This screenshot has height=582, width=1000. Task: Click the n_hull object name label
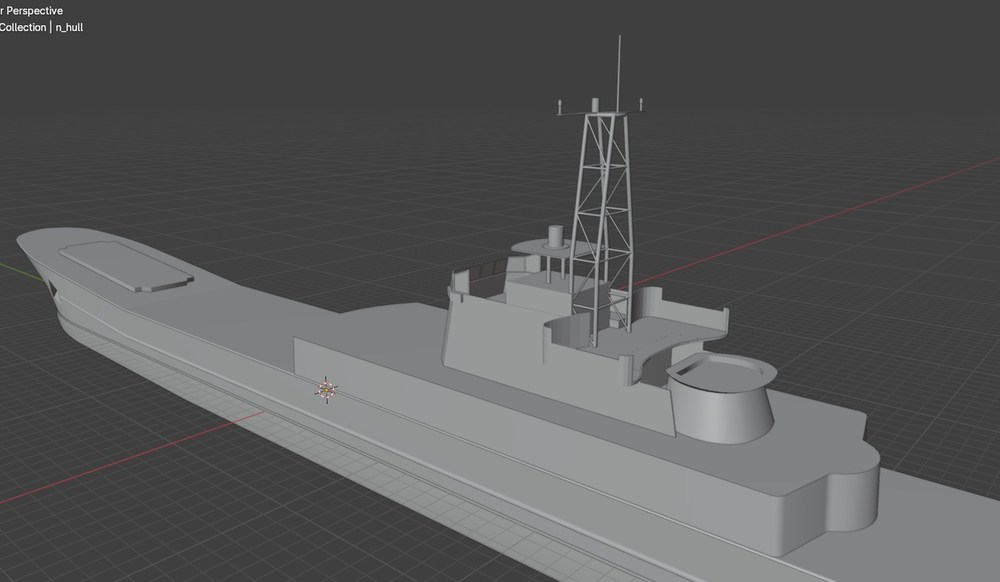tap(69, 27)
